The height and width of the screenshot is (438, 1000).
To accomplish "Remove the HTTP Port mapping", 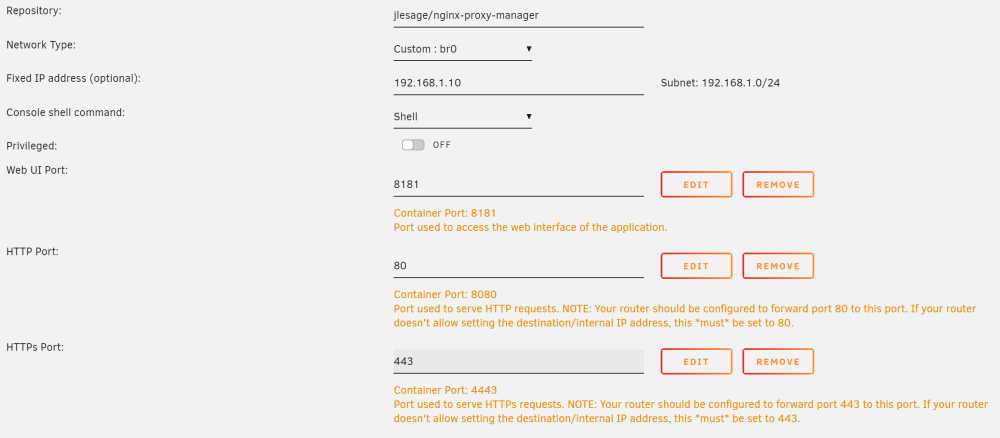I will [x=778, y=266].
